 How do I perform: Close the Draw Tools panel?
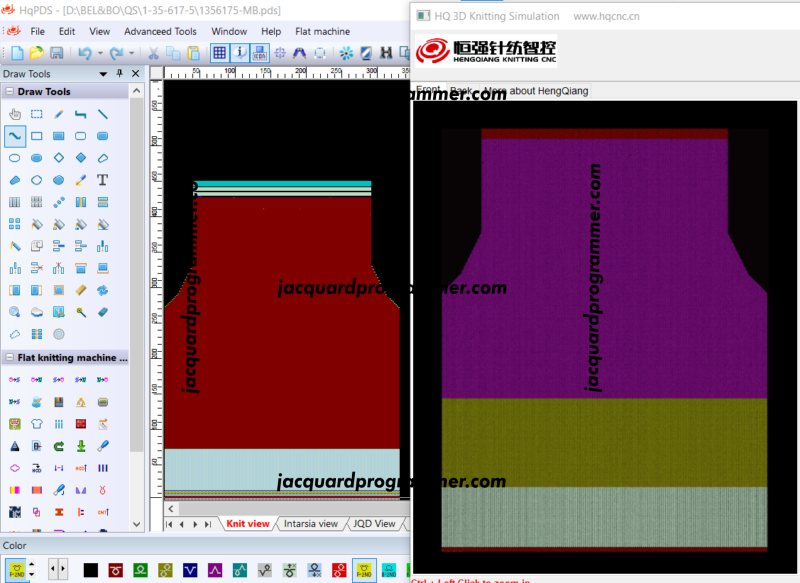point(136,73)
